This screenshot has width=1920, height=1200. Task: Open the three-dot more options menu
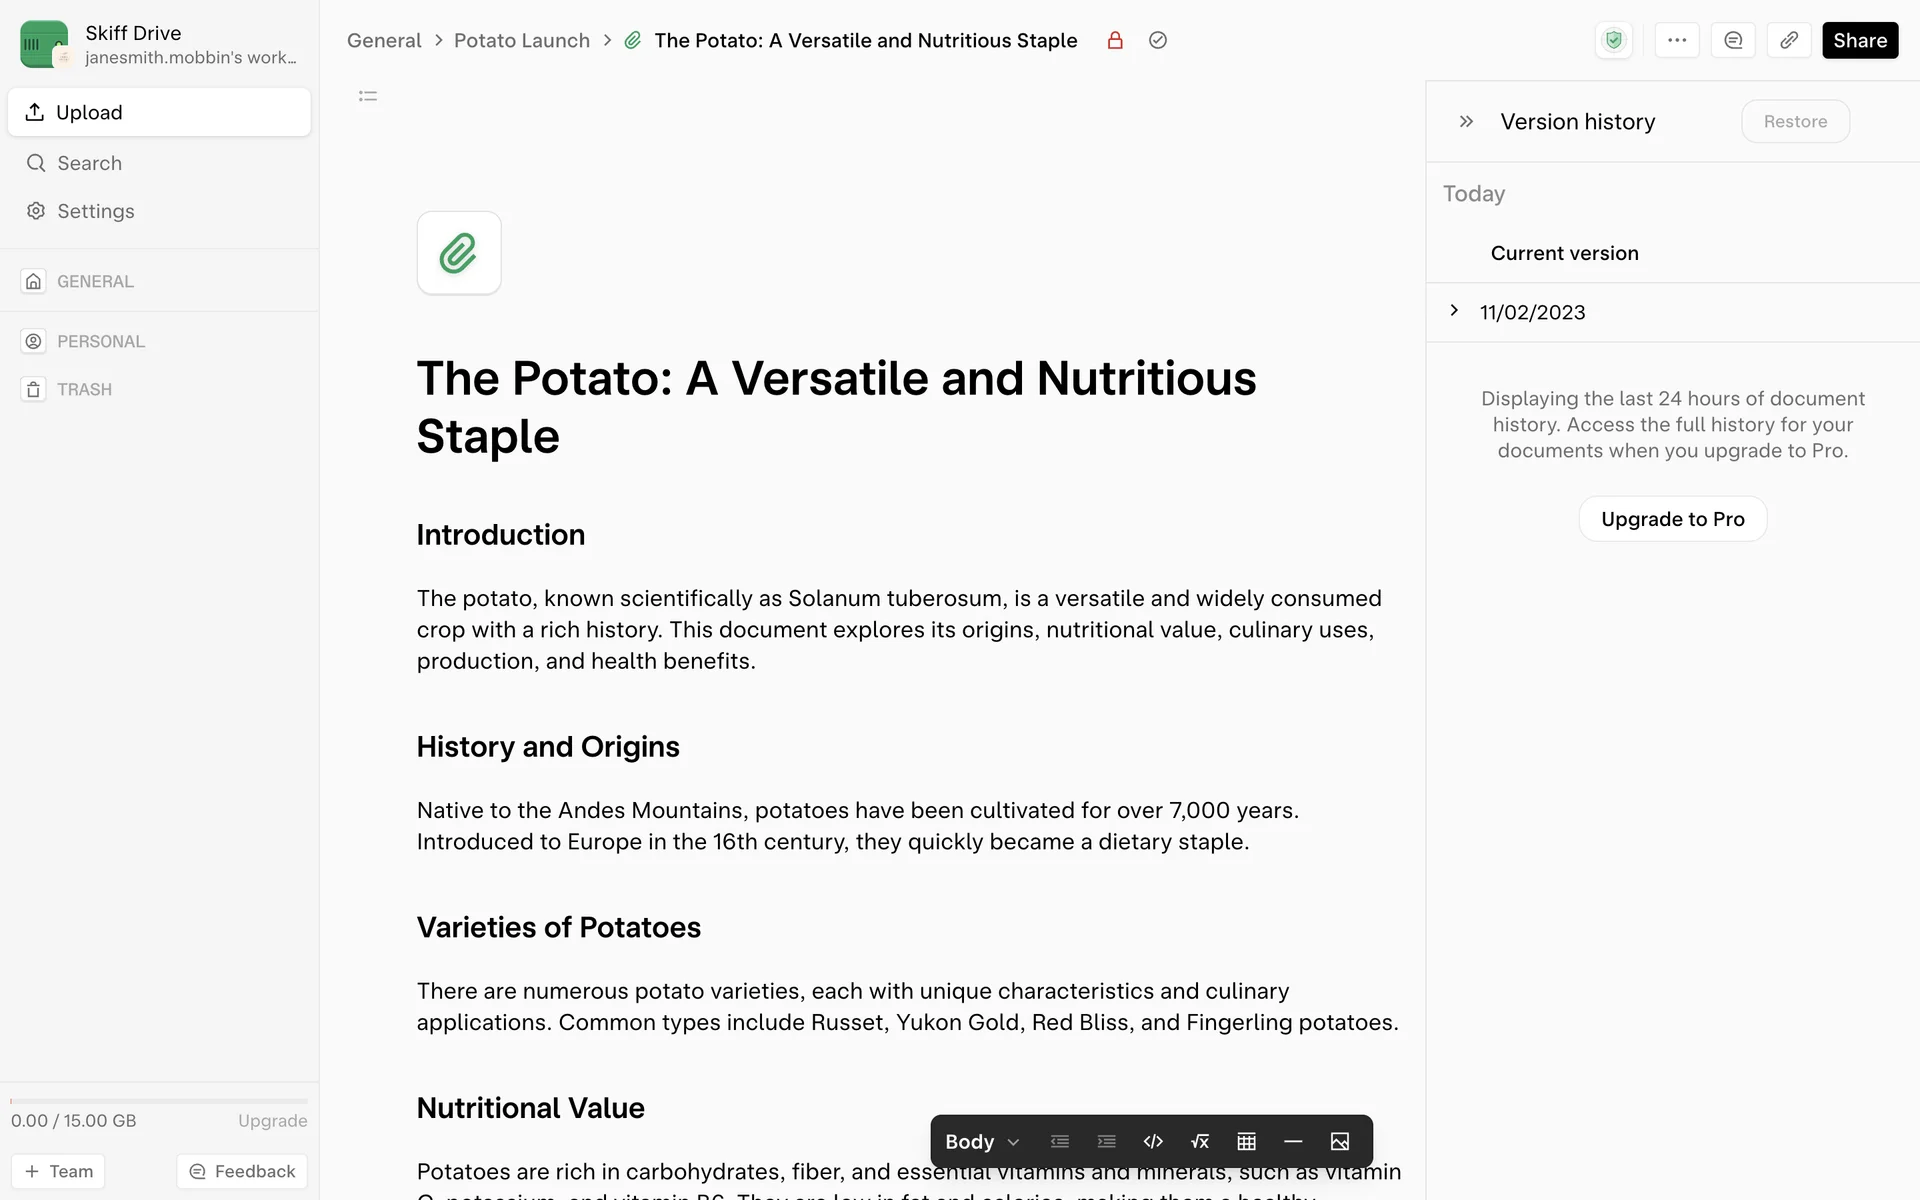coord(1677,40)
